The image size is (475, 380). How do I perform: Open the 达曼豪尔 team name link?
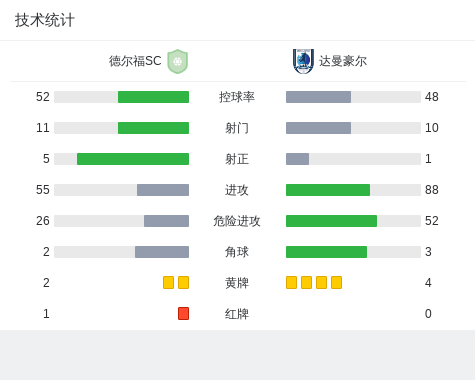pyautogui.click(x=343, y=61)
